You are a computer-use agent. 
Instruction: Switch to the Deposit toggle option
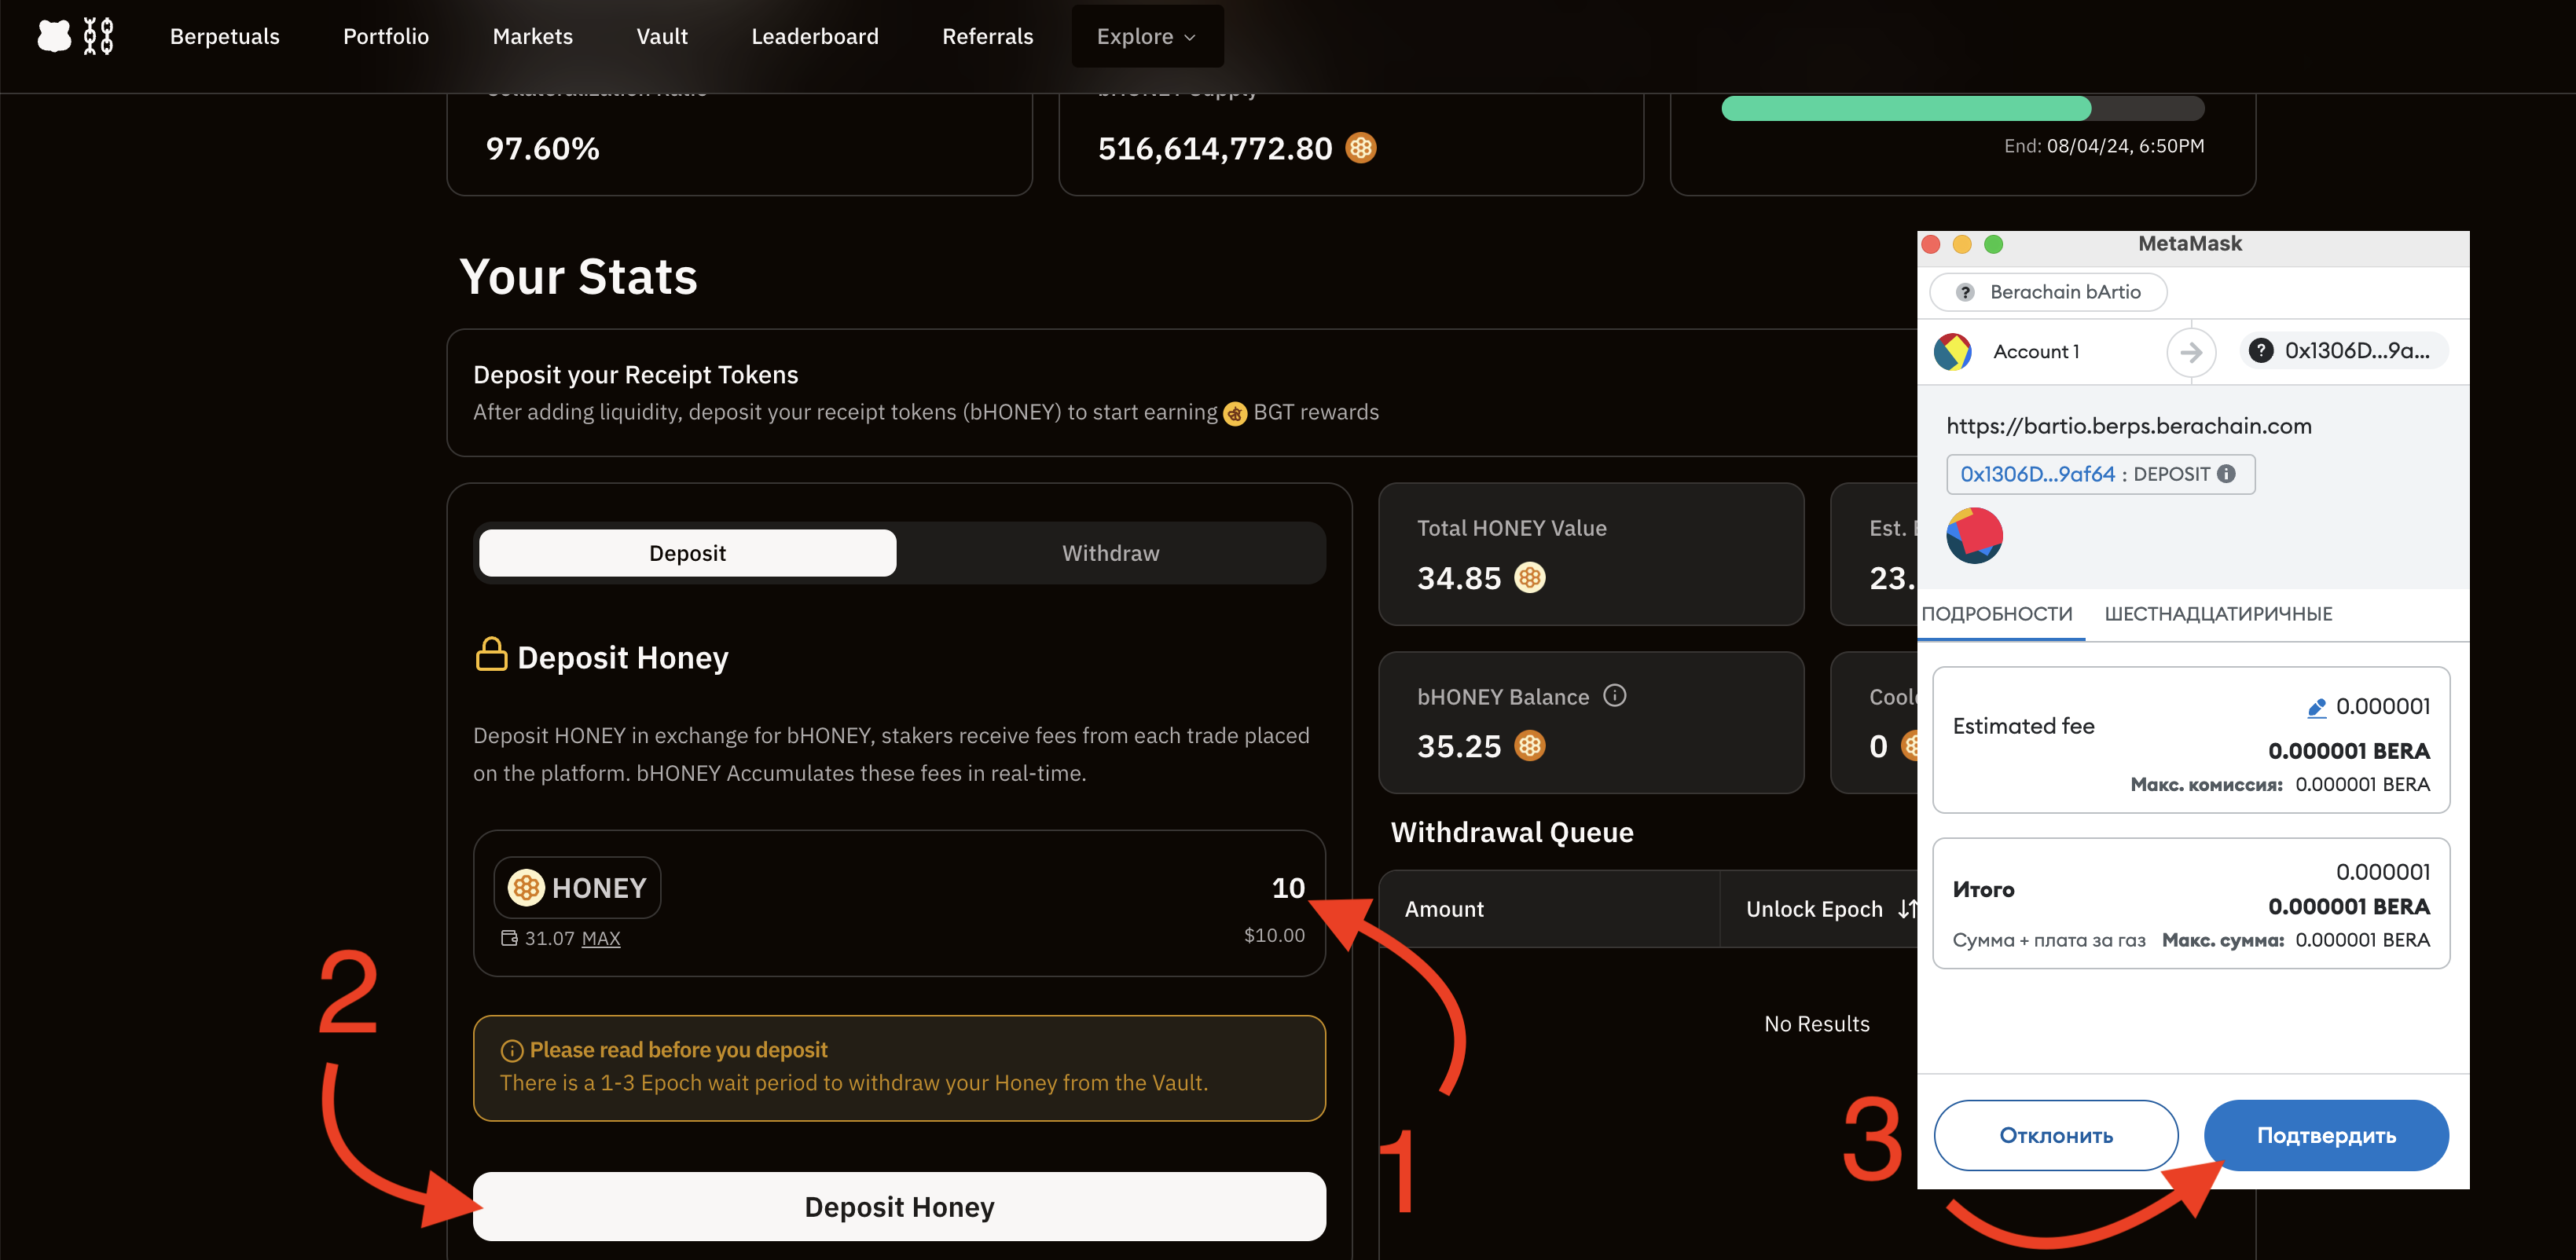pos(687,553)
